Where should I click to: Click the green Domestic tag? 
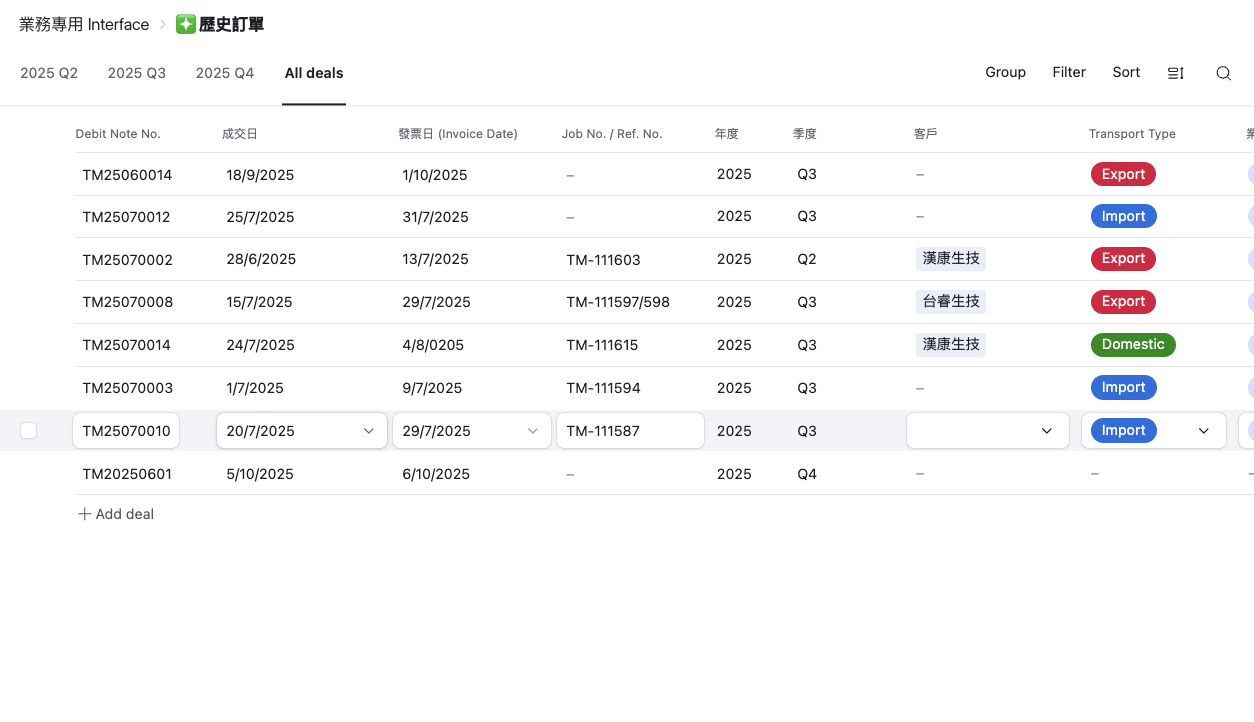1132,345
